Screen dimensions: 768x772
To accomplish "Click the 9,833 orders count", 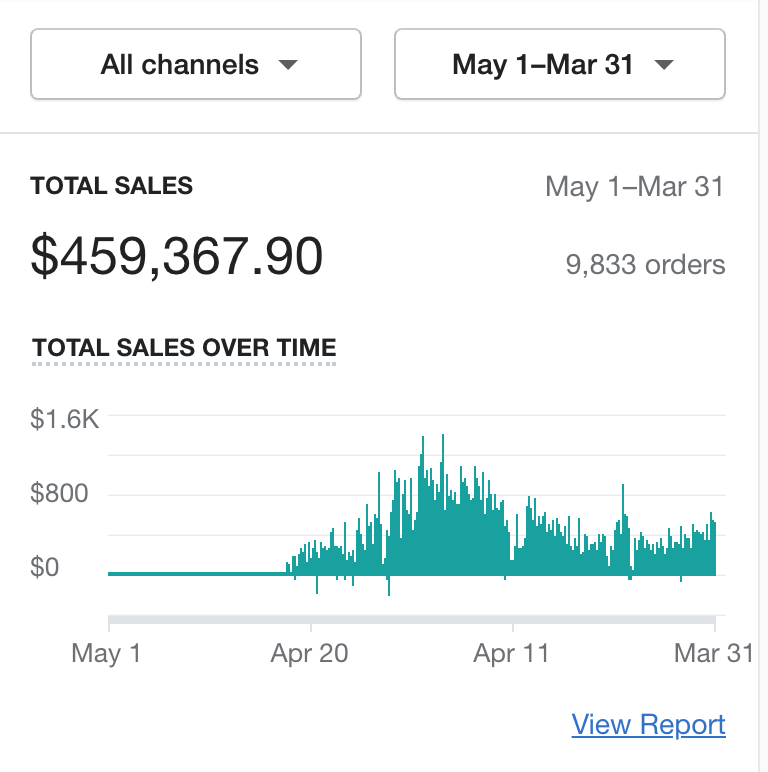I will coord(645,265).
